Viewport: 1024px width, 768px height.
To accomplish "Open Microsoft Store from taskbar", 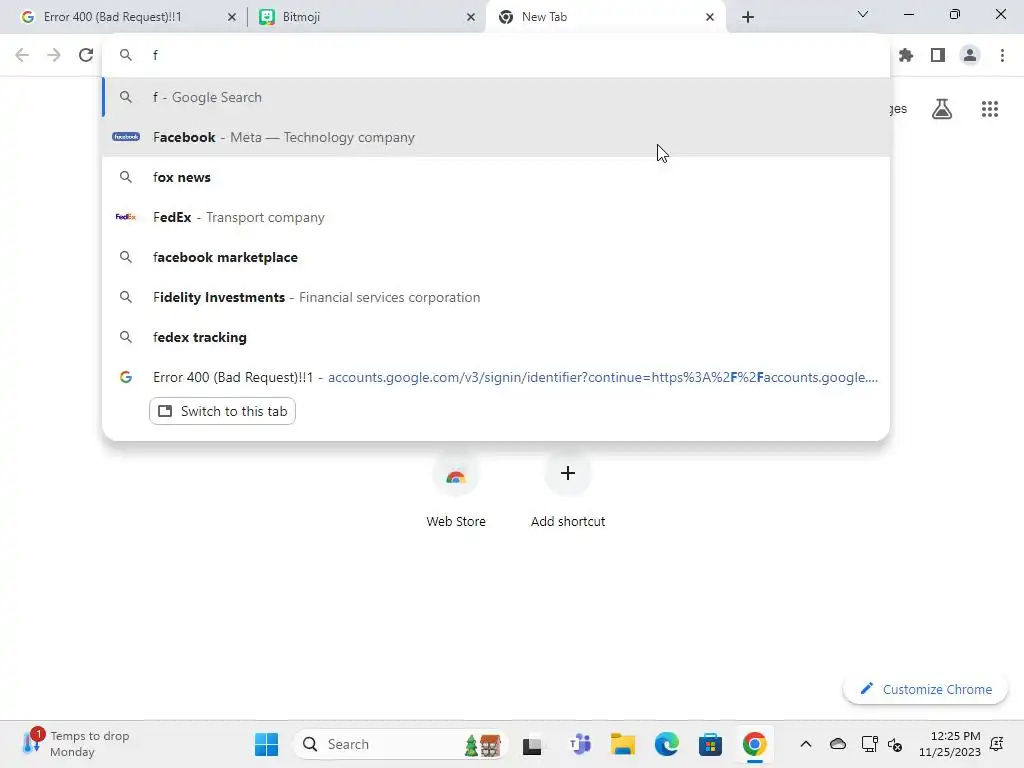I will 711,744.
